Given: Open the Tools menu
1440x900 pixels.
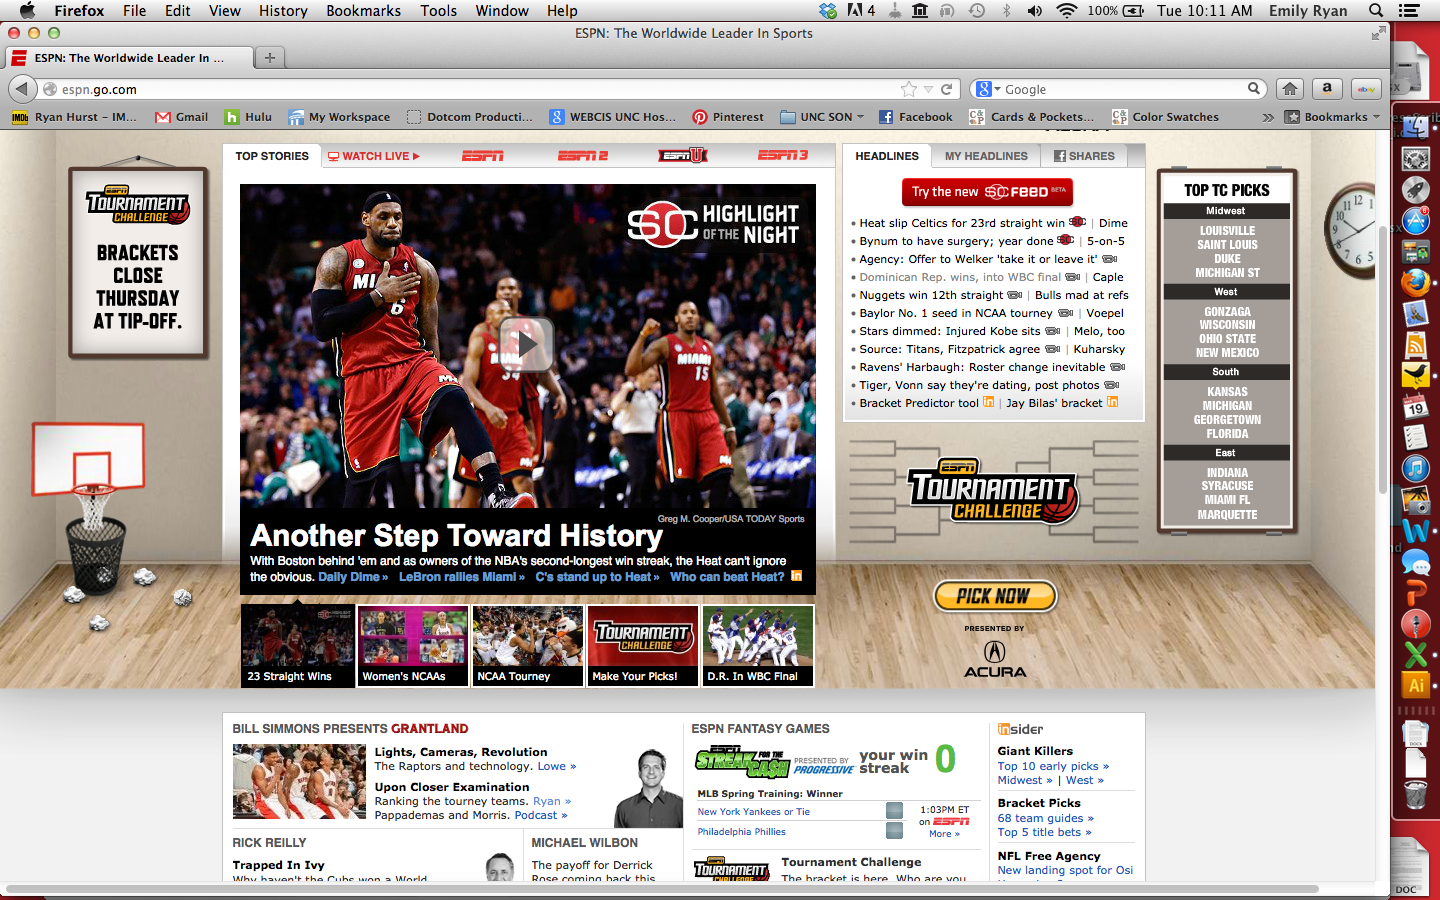Looking at the screenshot, I should tap(438, 10).
